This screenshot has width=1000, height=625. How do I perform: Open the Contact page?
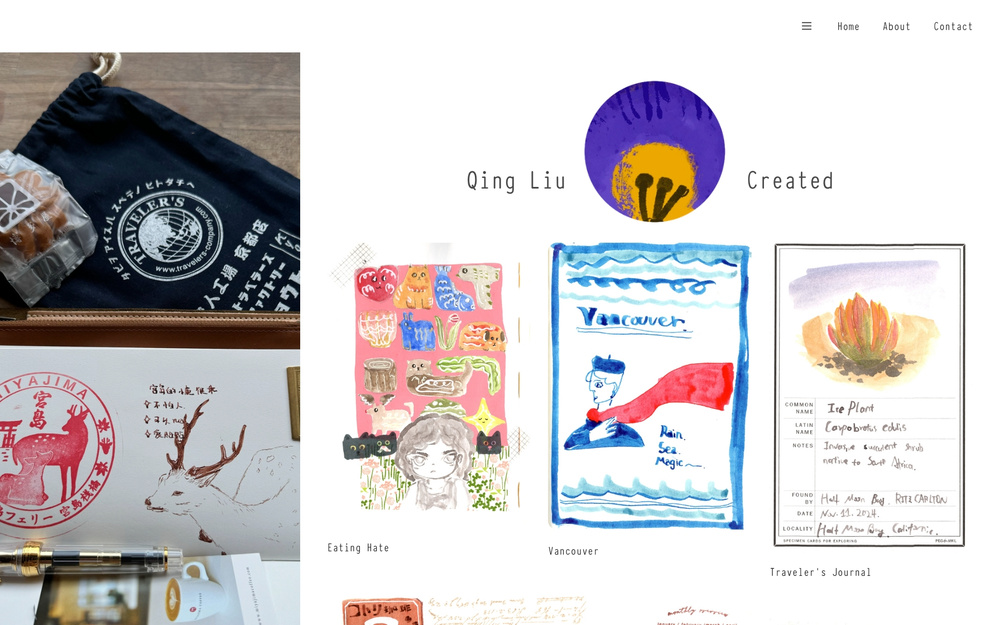953,27
